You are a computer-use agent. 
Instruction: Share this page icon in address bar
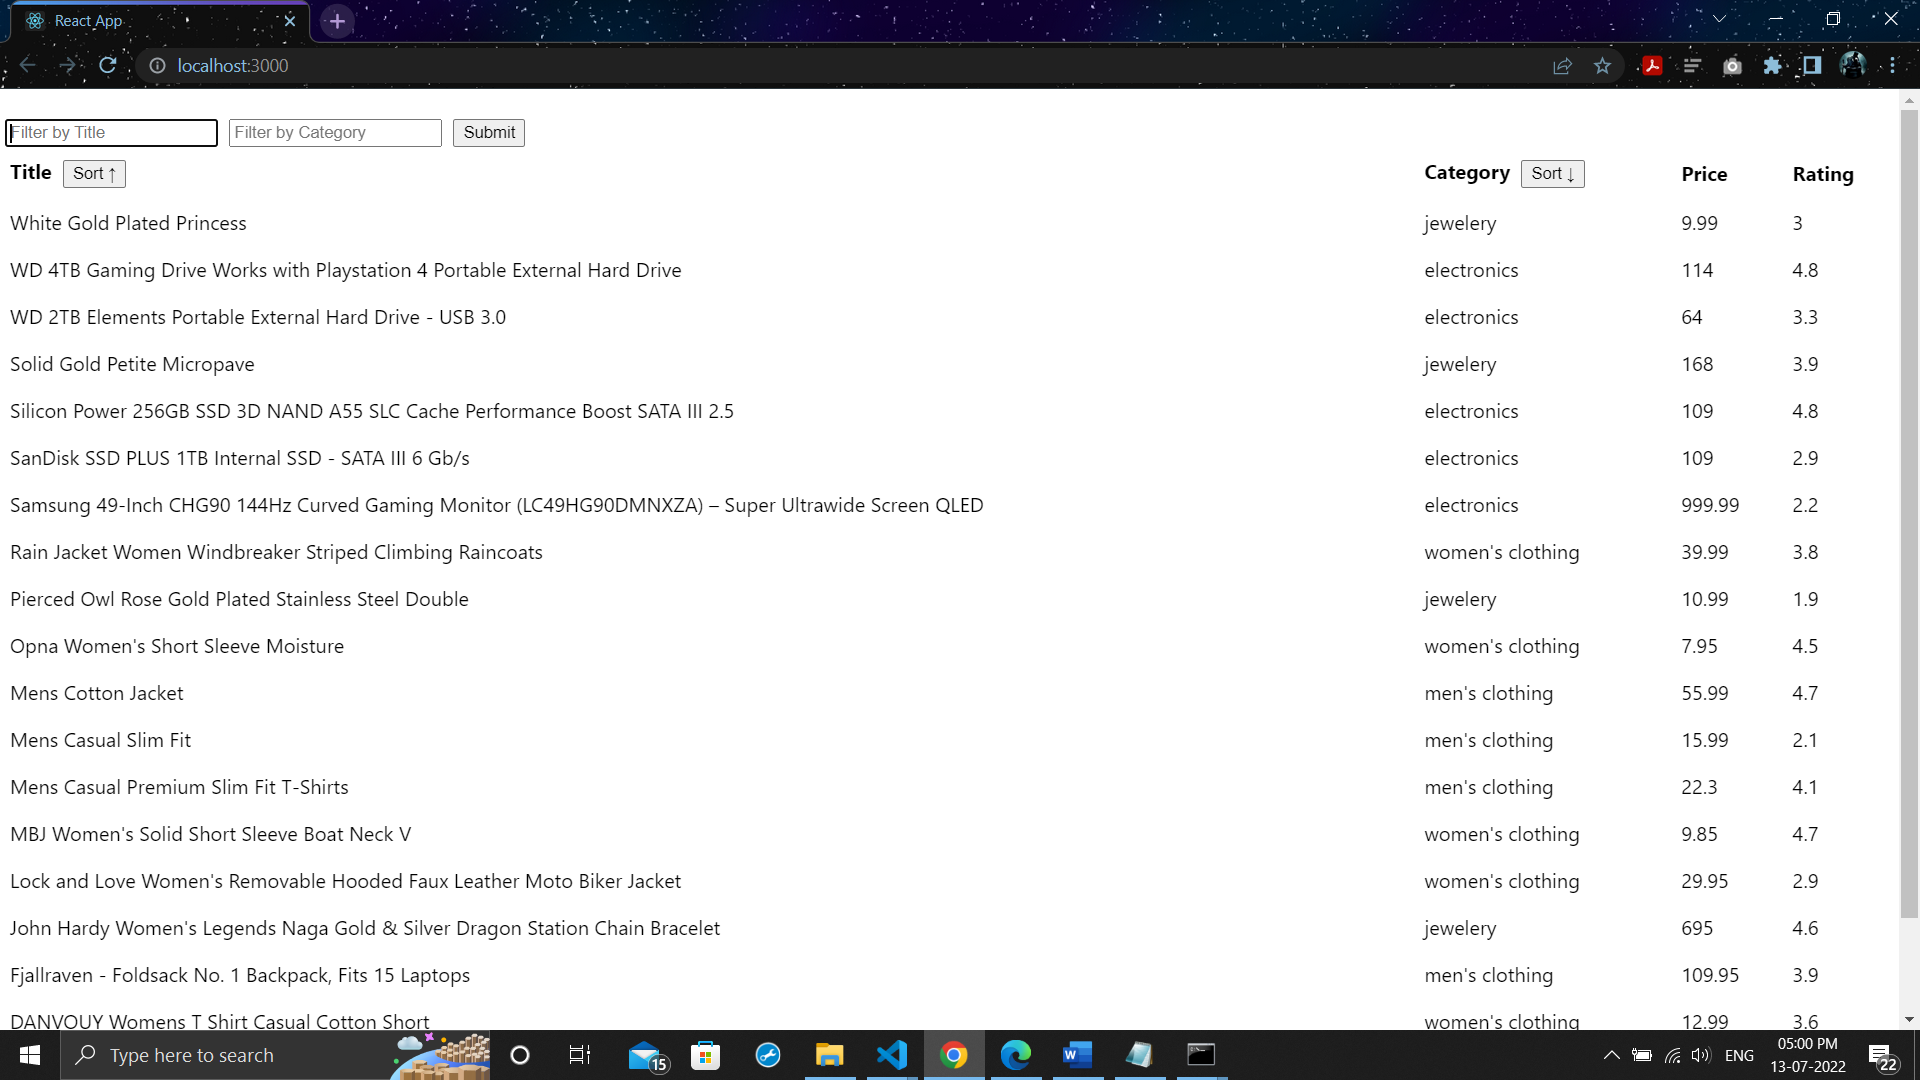(x=1562, y=65)
